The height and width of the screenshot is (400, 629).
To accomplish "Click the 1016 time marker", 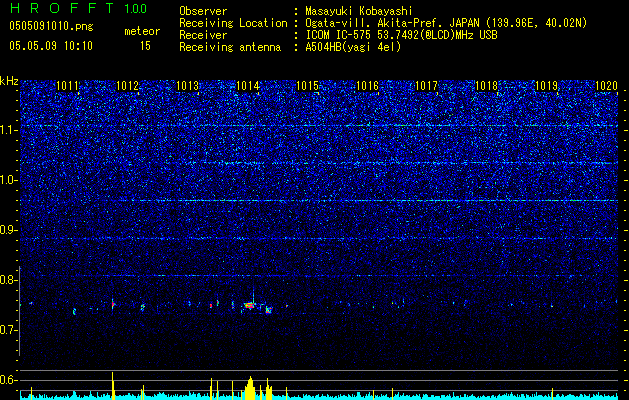I will click(367, 86).
